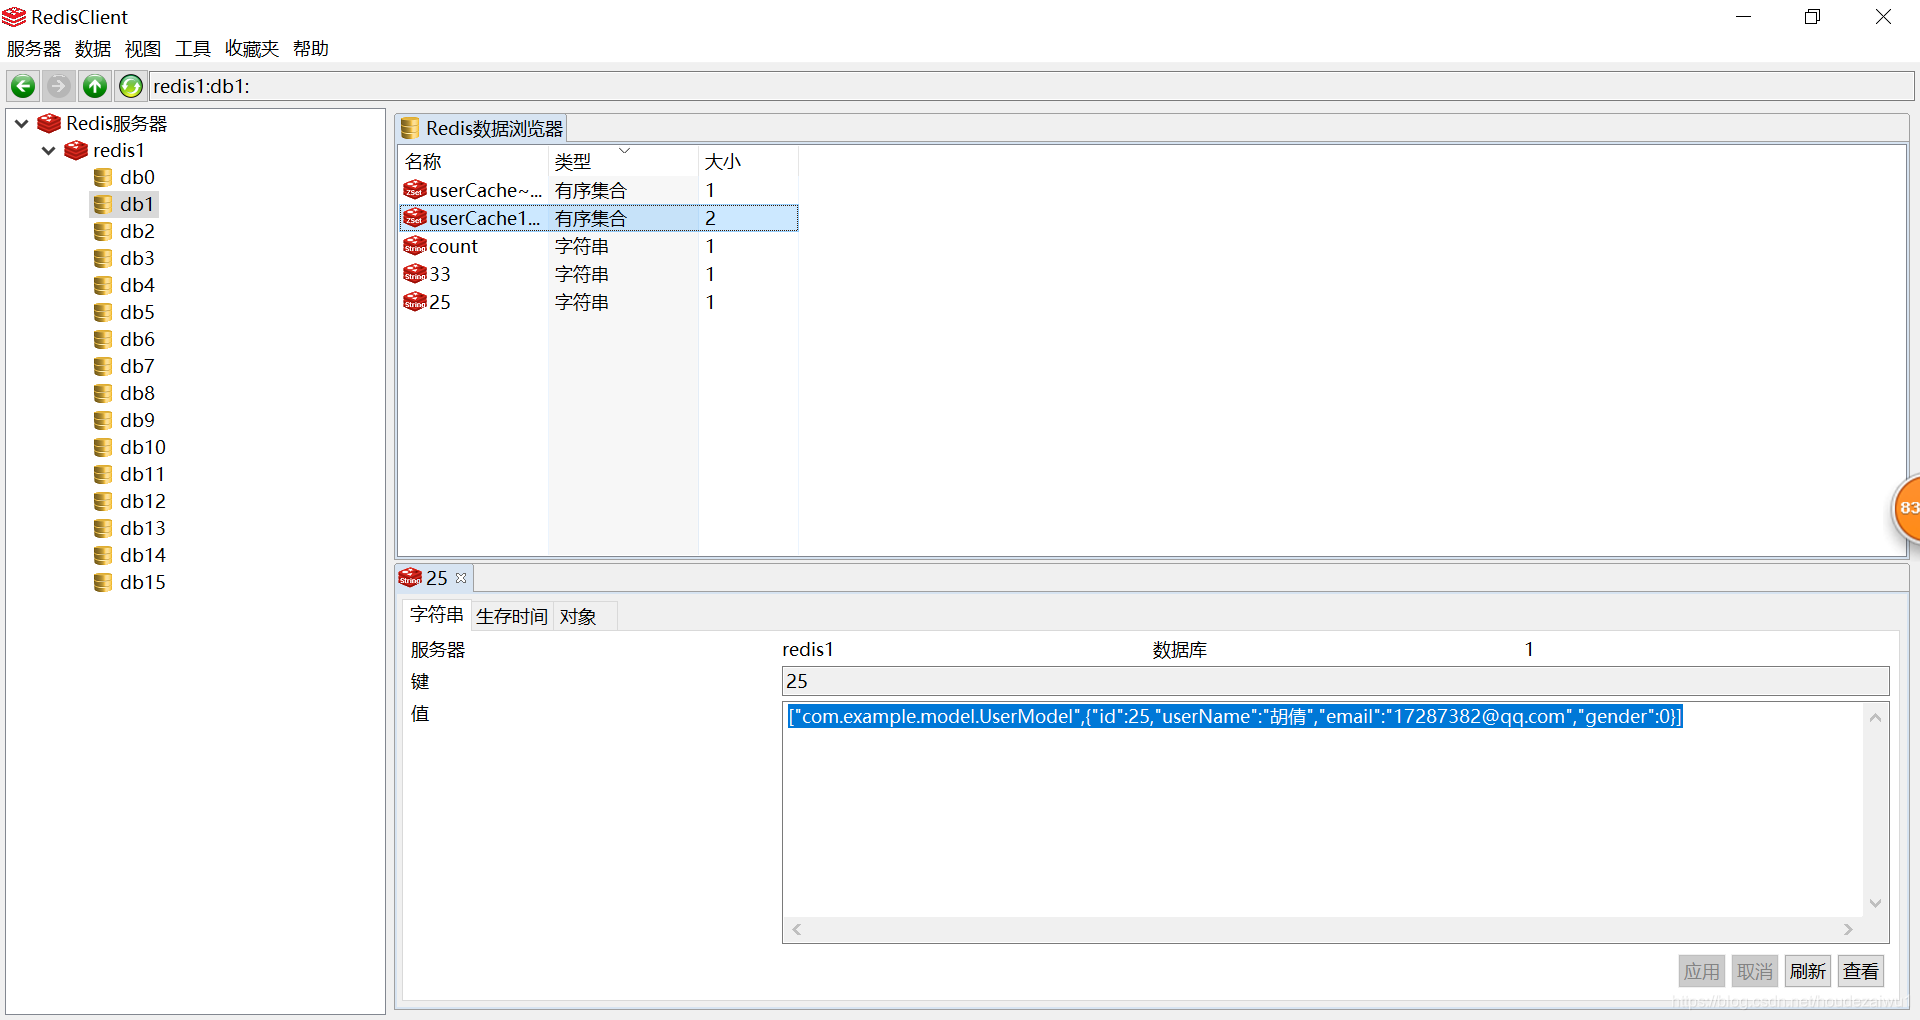This screenshot has width=1920, height=1020.
Task: Click the userCache1 sorted set key icon
Action: (414, 217)
